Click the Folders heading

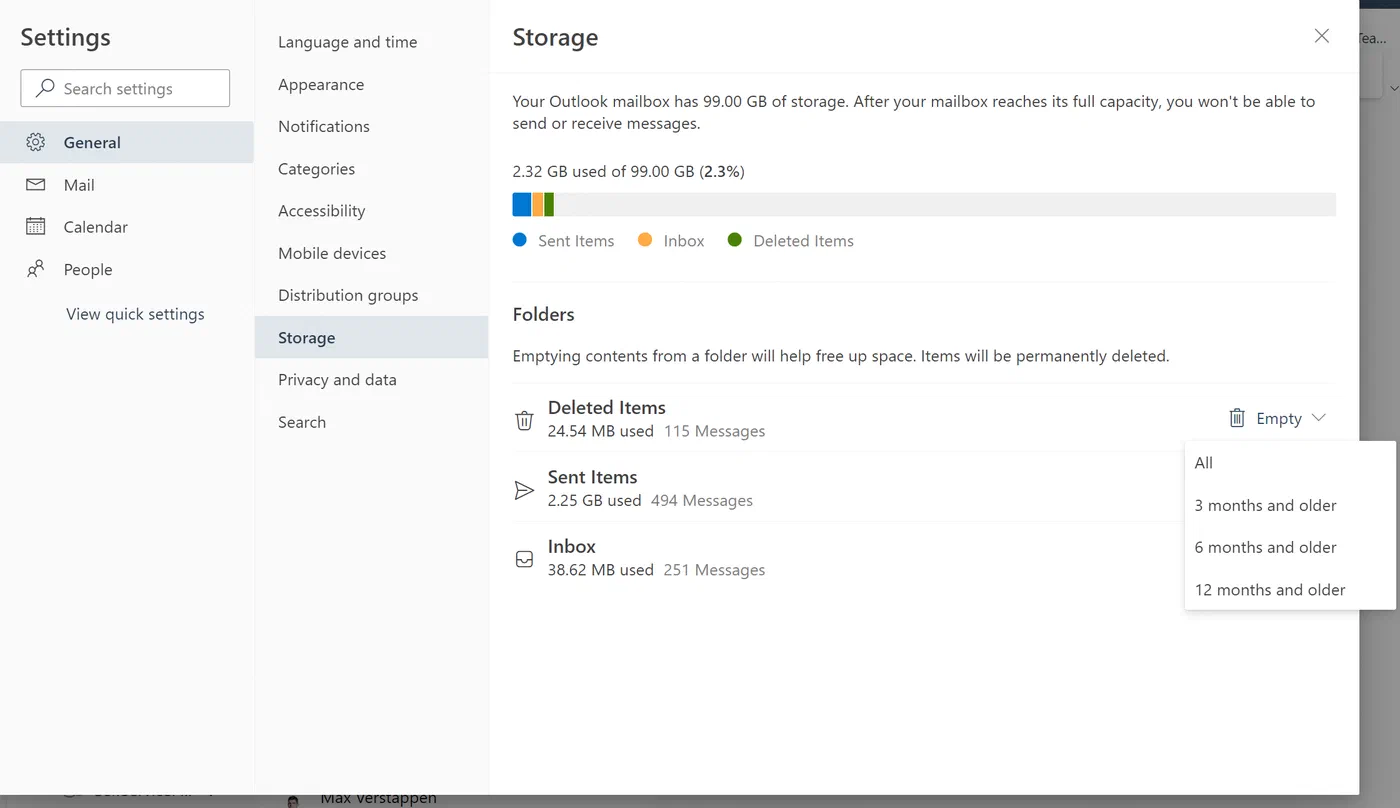point(543,314)
